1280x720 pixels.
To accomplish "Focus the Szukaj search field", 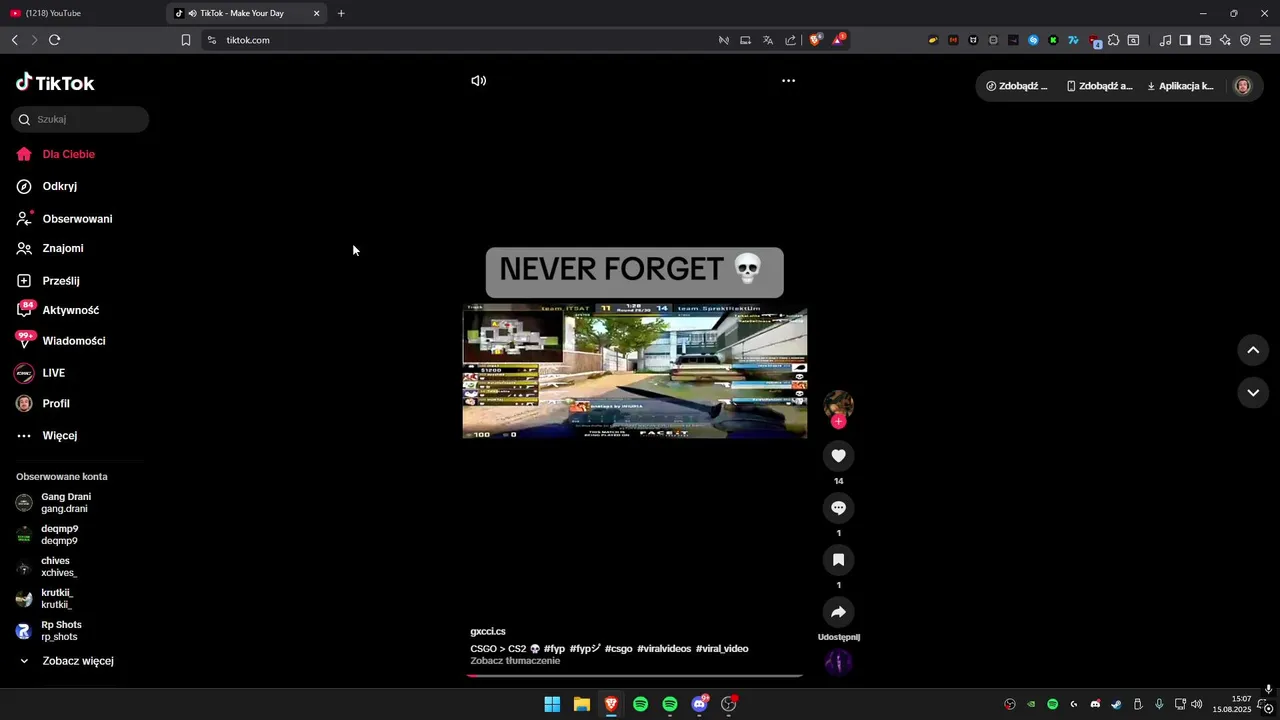I will pos(80,119).
